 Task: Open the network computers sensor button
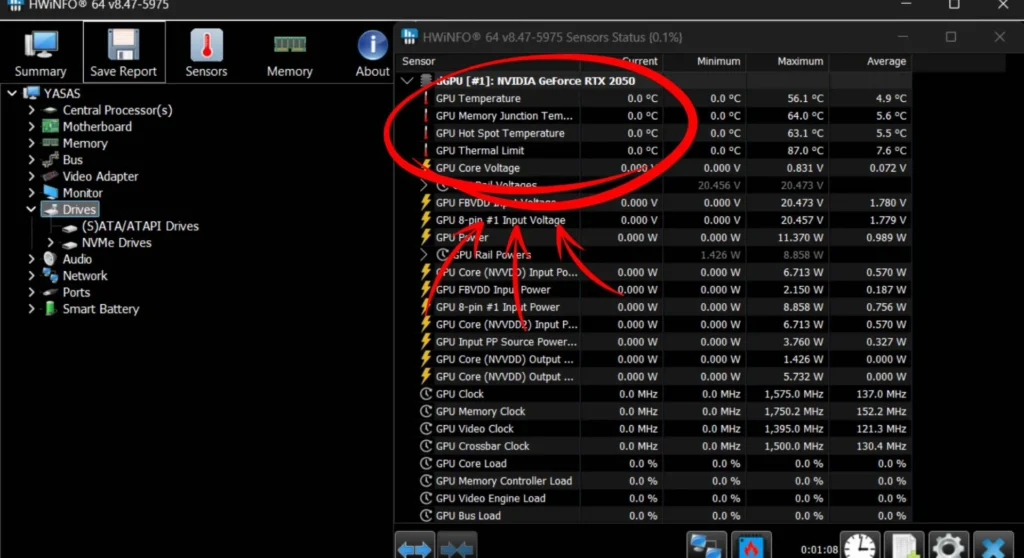tap(707, 545)
